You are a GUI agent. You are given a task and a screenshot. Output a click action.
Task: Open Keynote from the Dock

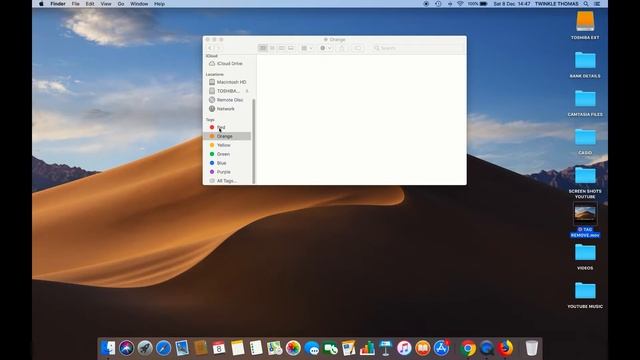click(x=386, y=348)
